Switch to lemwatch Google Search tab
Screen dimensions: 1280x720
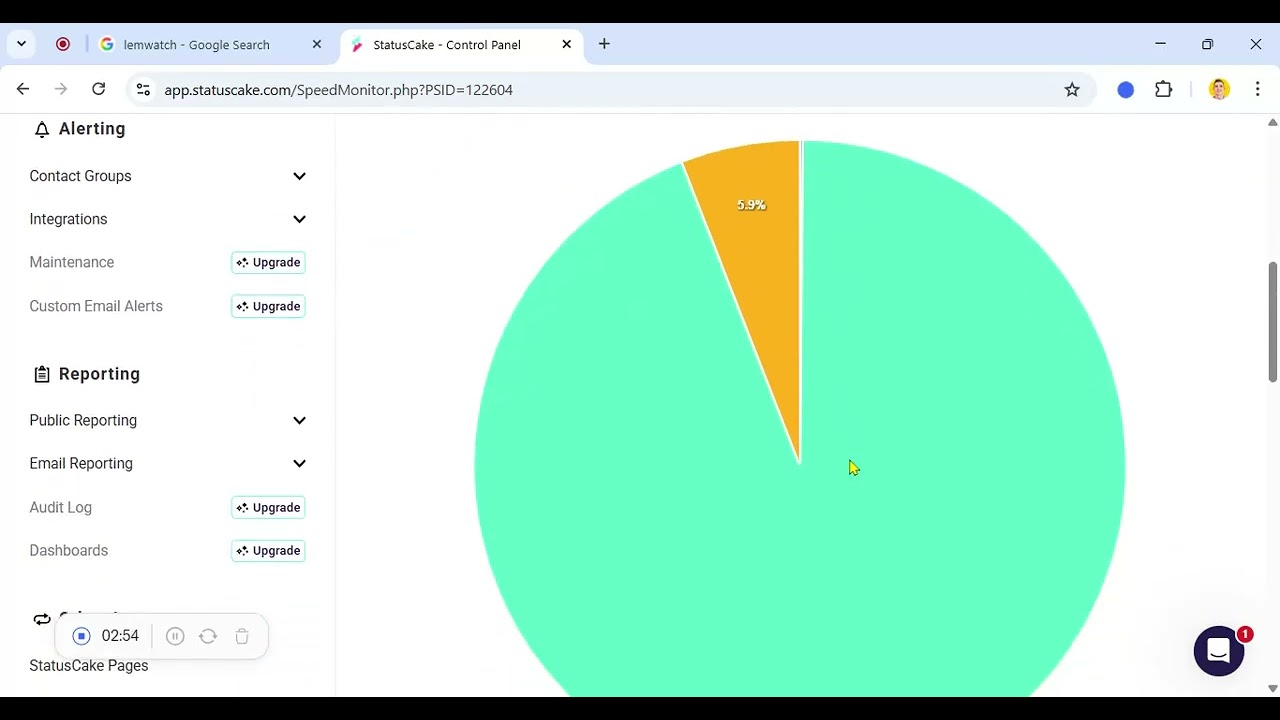tap(211, 44)
